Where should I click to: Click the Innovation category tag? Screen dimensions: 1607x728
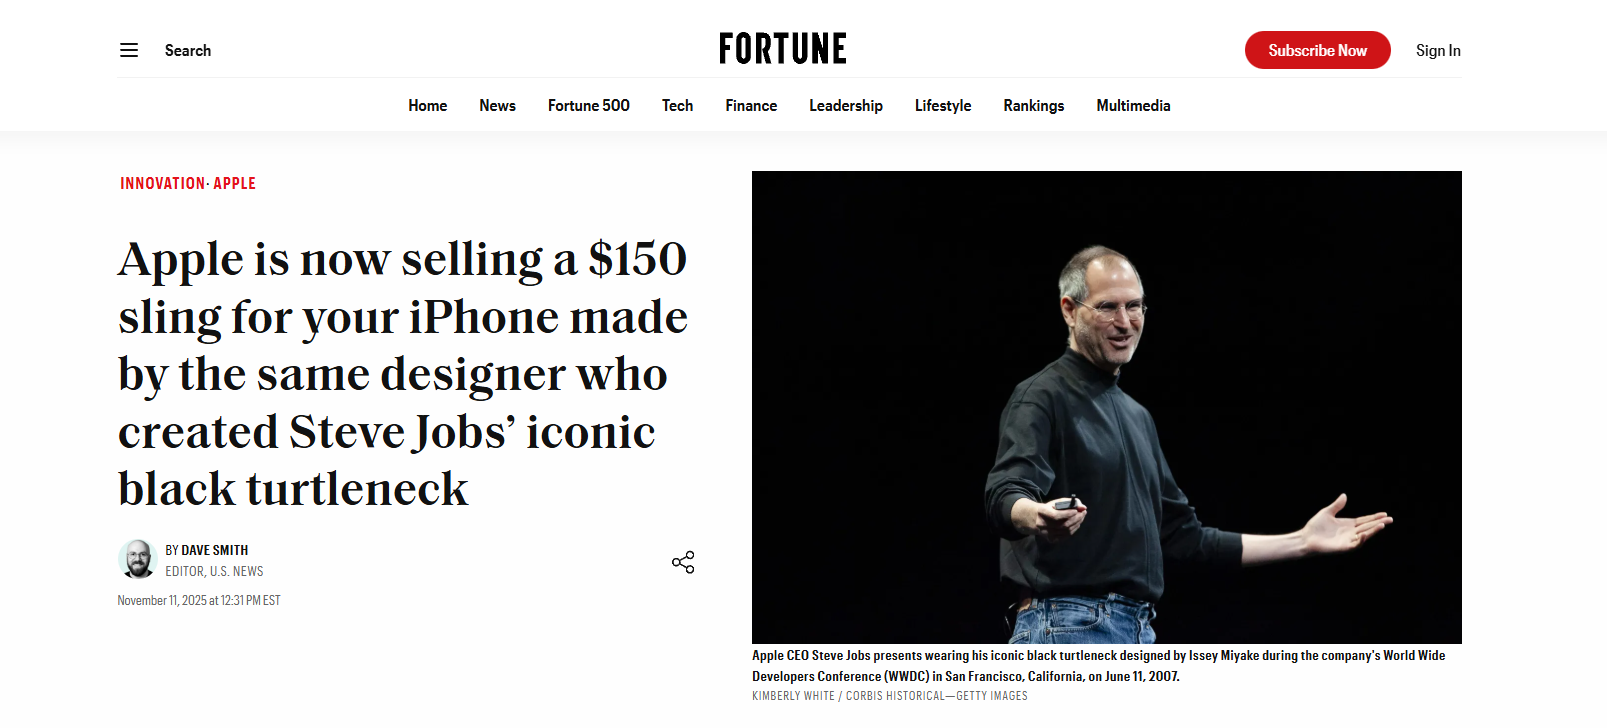(162, 183)
